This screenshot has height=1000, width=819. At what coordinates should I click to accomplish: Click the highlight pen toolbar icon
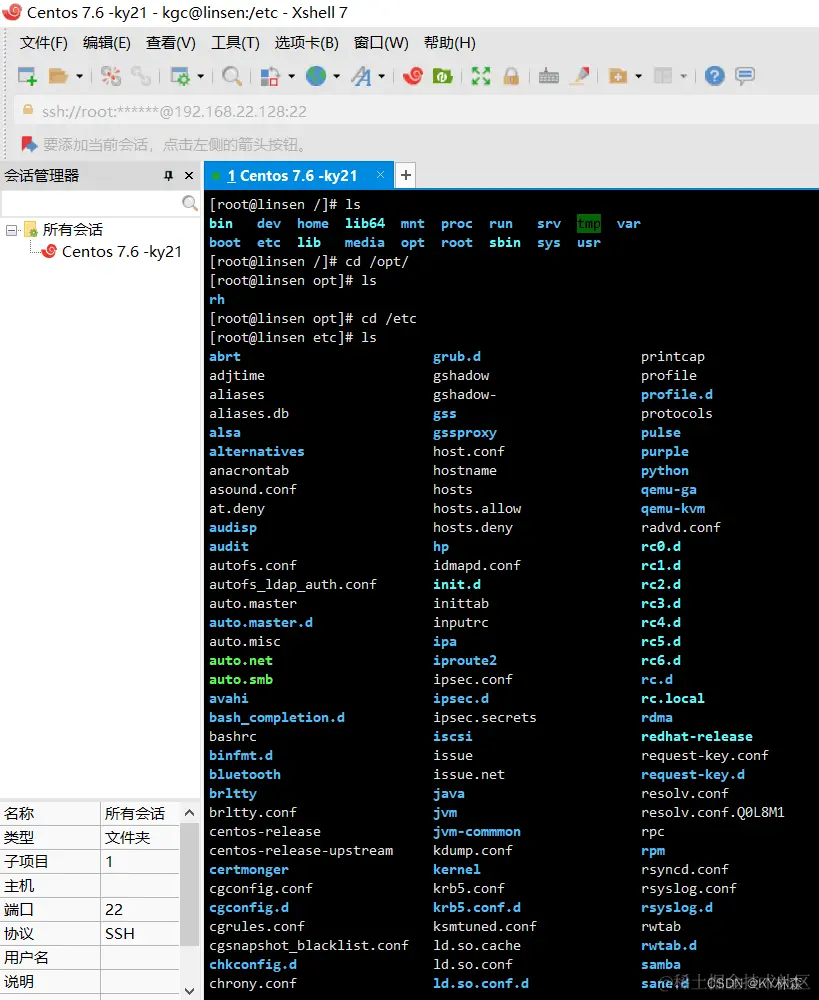tap(580, 76)
